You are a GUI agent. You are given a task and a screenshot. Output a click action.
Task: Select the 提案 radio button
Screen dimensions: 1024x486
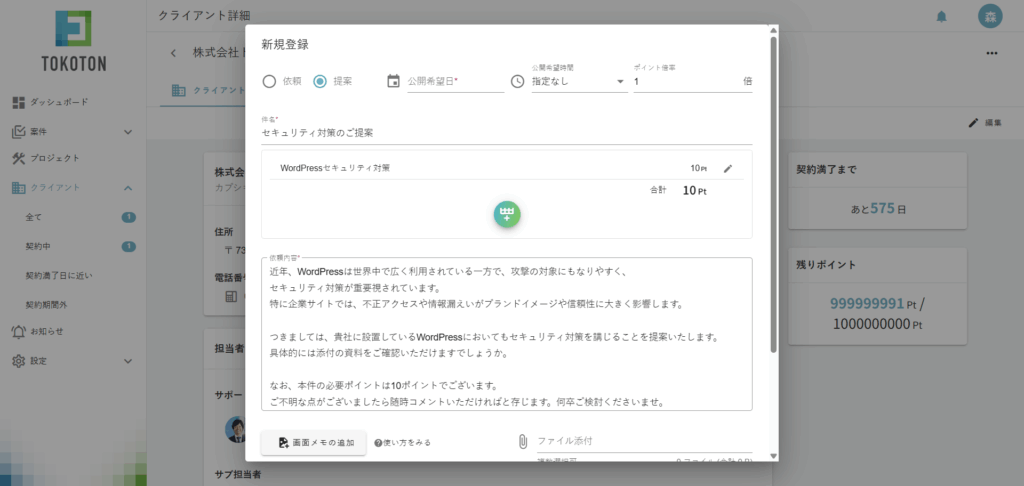(x=320, y=82)
